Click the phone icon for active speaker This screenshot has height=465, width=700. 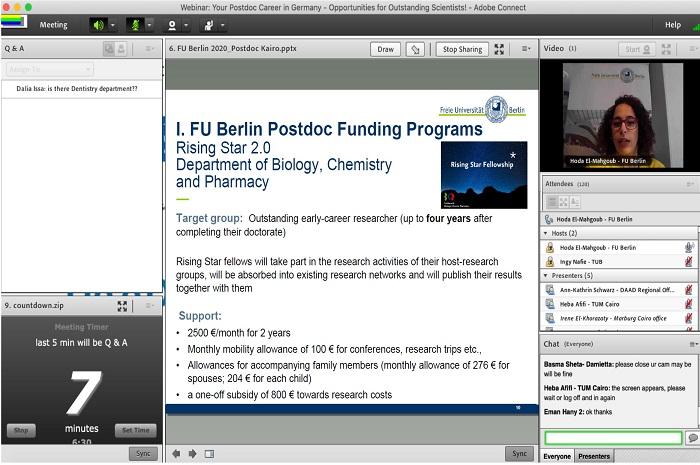(x=549, y=220)
